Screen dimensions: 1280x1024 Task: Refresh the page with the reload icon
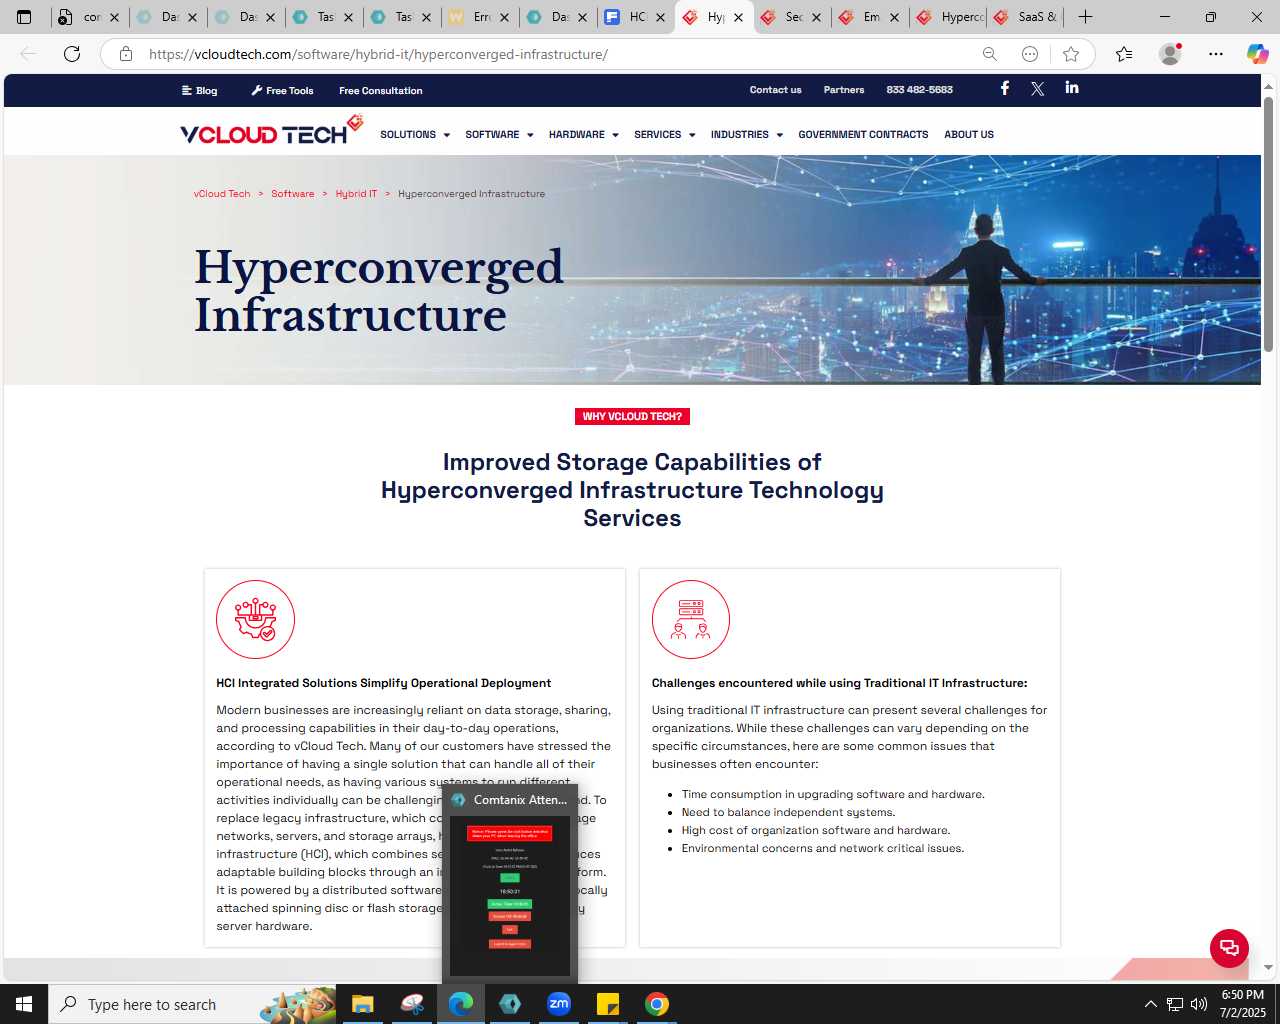pos(72,54)
